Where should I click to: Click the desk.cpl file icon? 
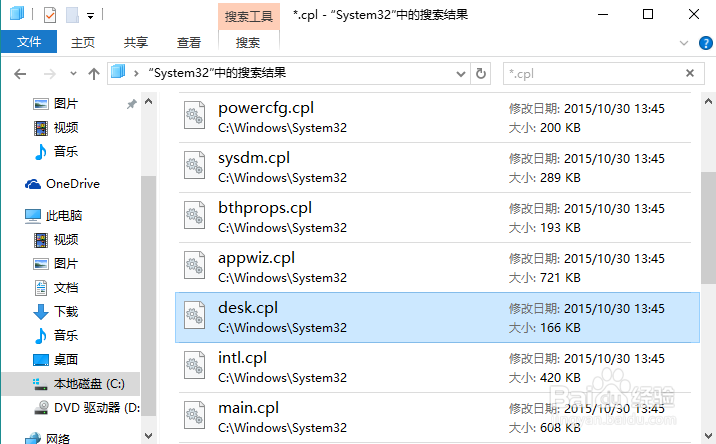point(194,315)
